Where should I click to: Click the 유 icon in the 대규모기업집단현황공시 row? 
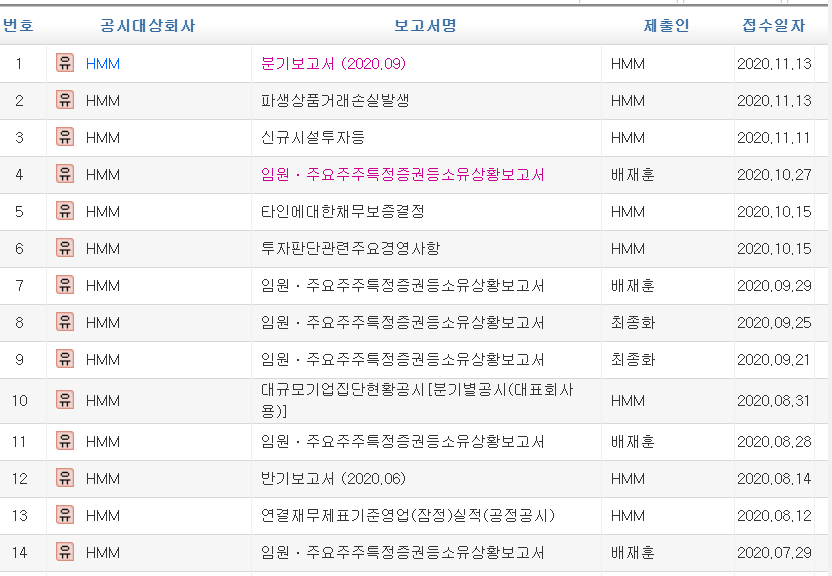pos(65,400)
